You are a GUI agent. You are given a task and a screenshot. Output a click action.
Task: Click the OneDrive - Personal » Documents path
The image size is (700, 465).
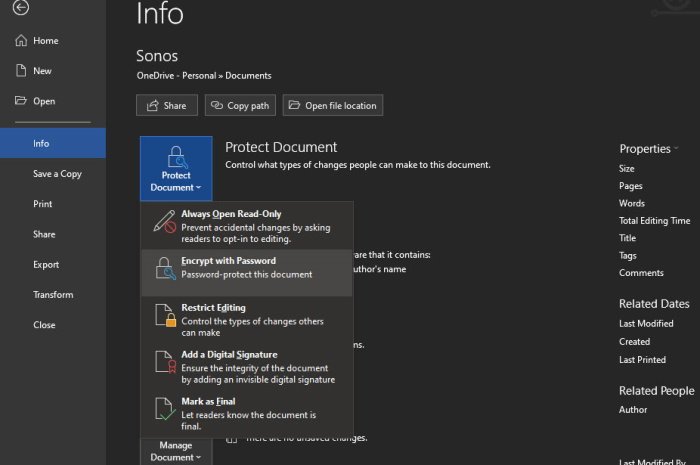[x=204, y=75]
